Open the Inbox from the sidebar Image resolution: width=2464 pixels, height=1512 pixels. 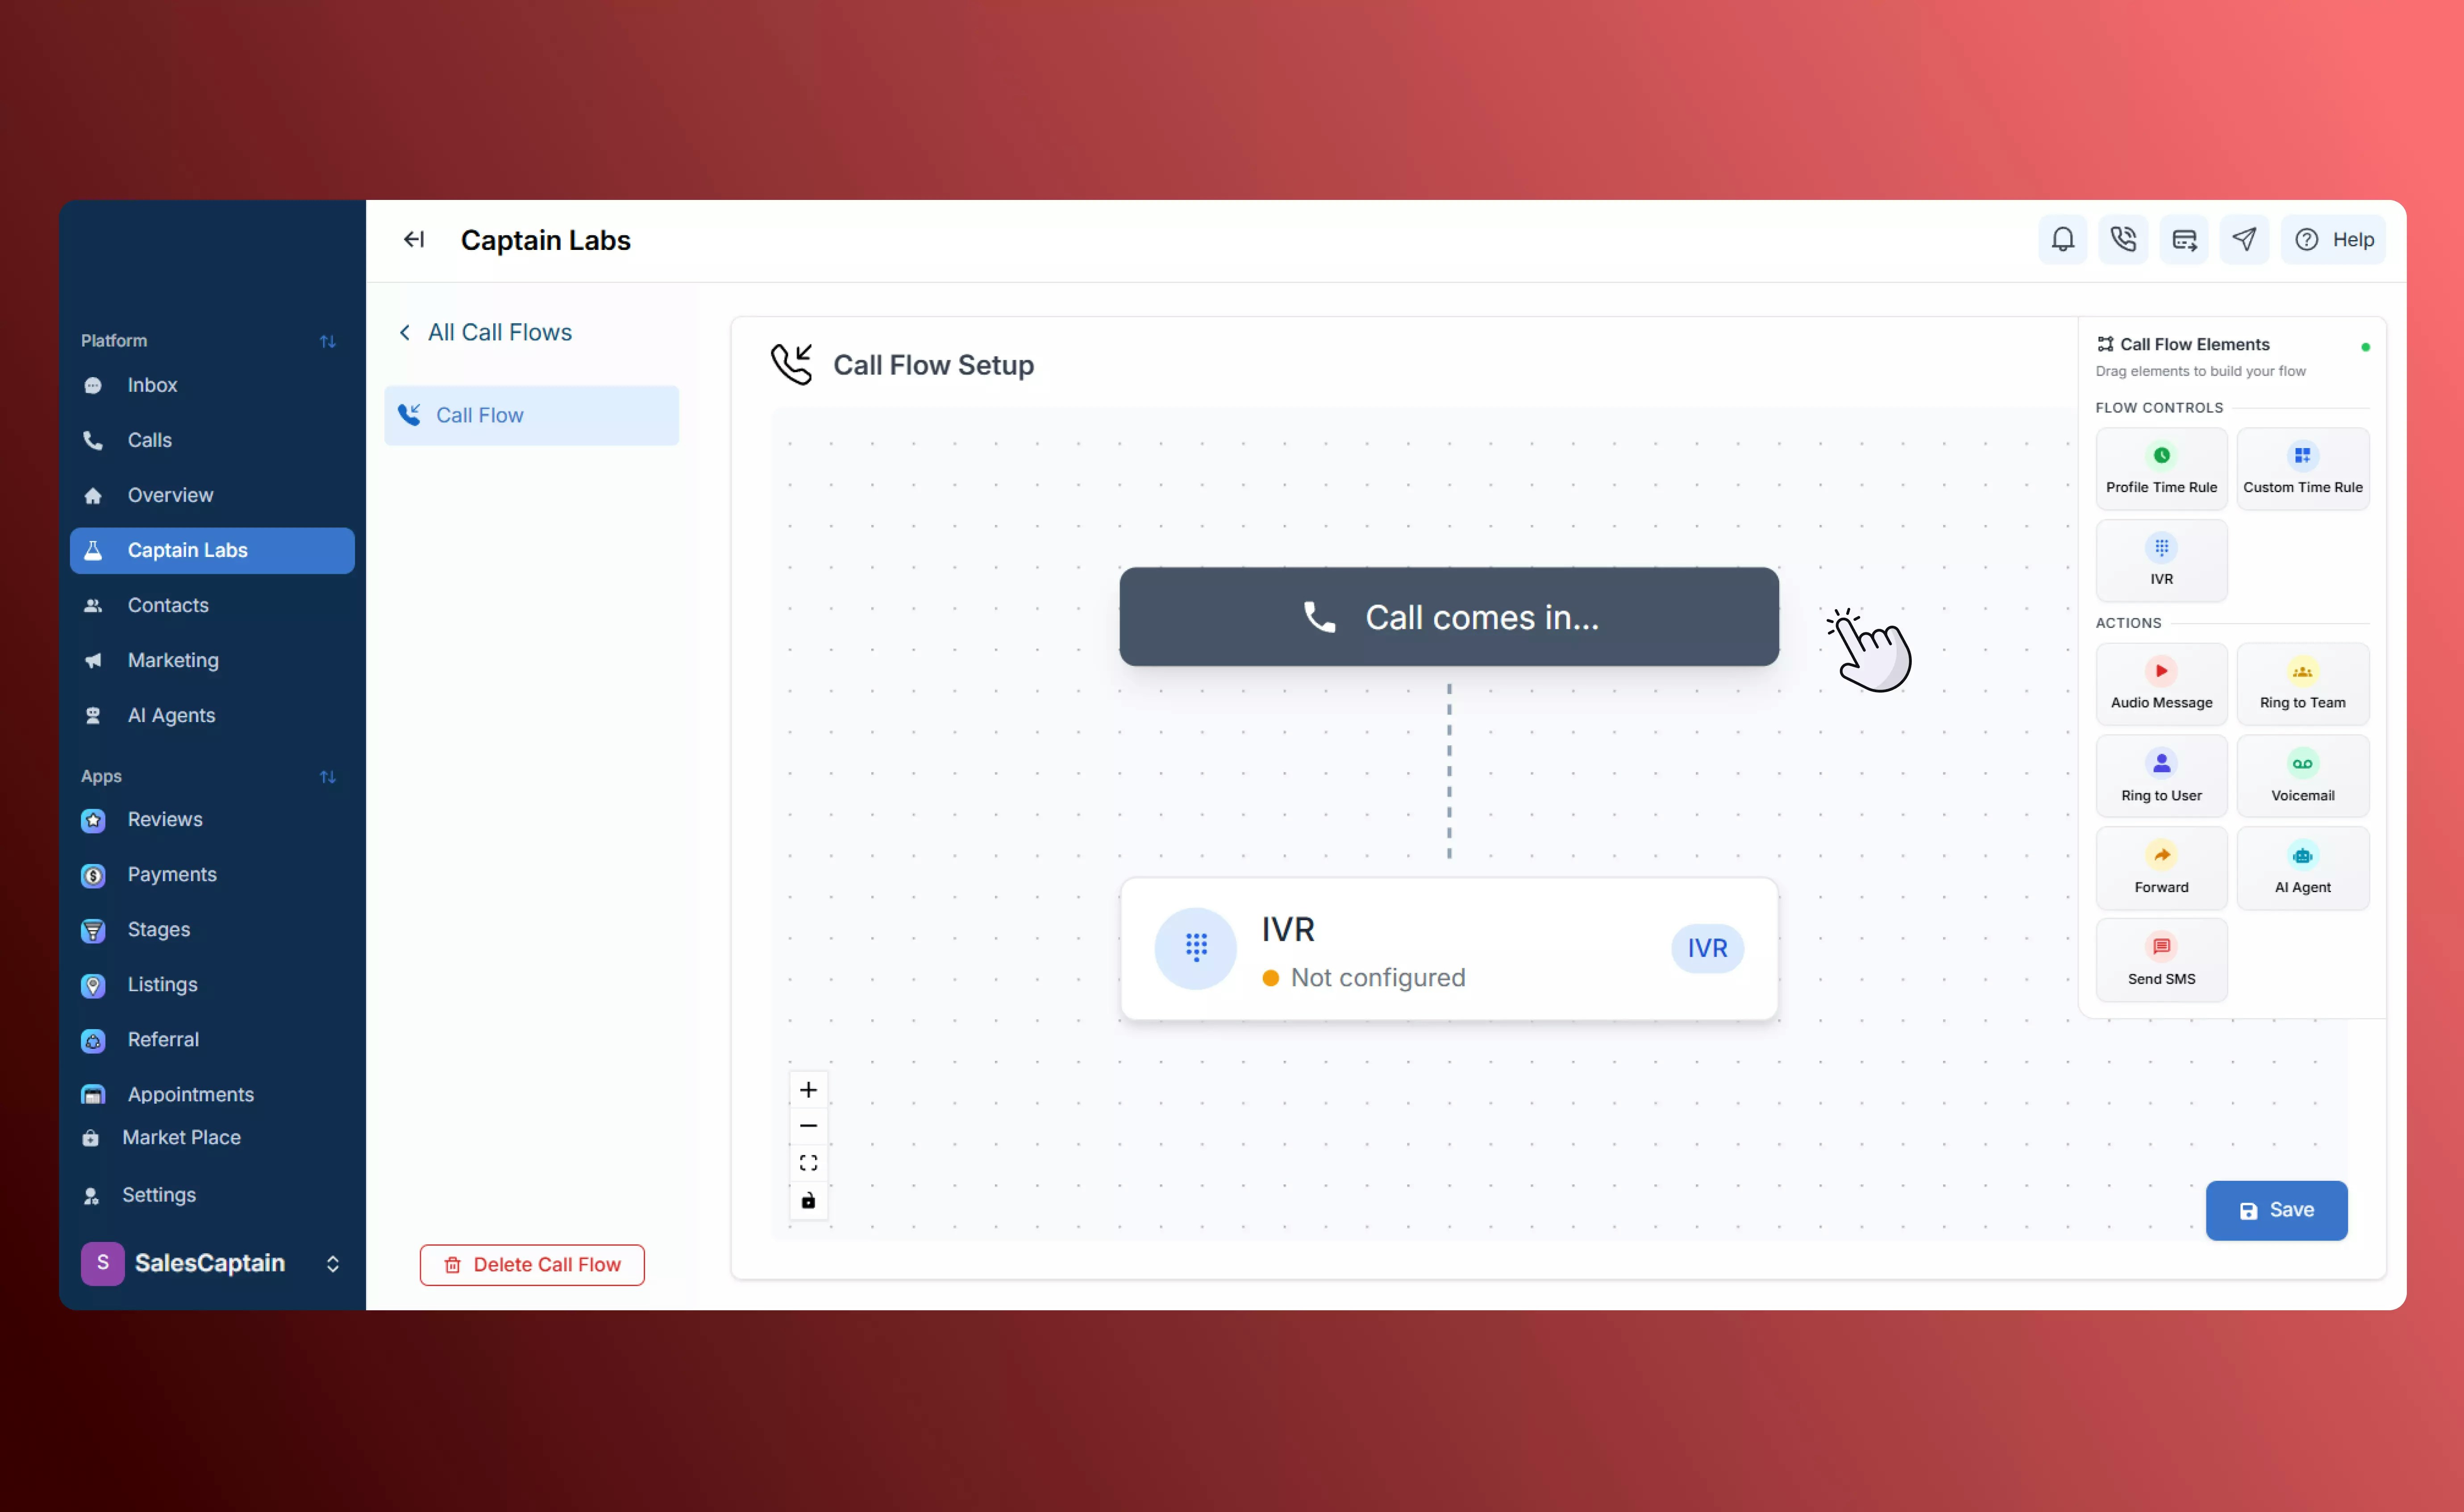(x=152, y=385)
